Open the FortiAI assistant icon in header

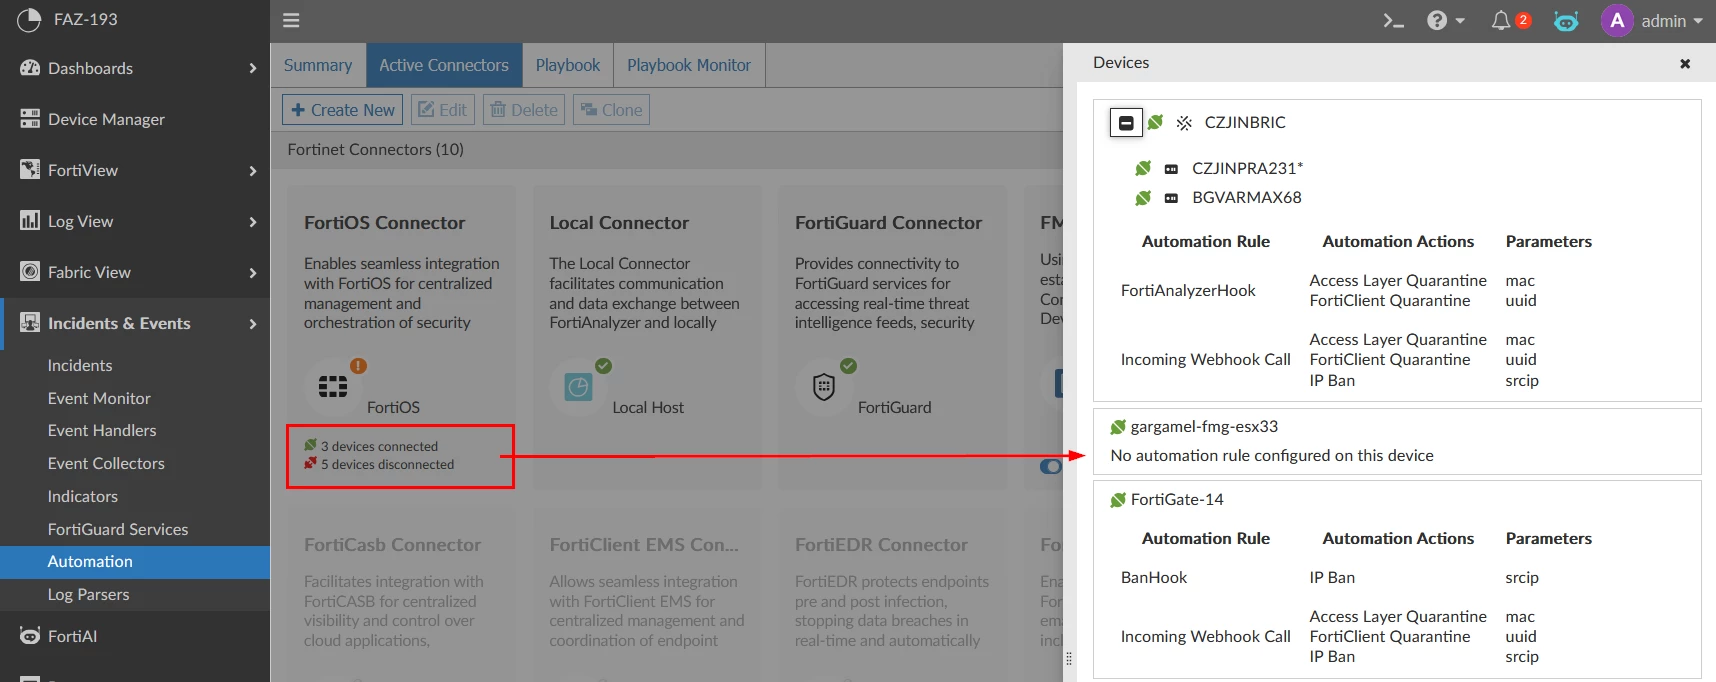(x=1566, y=21)
